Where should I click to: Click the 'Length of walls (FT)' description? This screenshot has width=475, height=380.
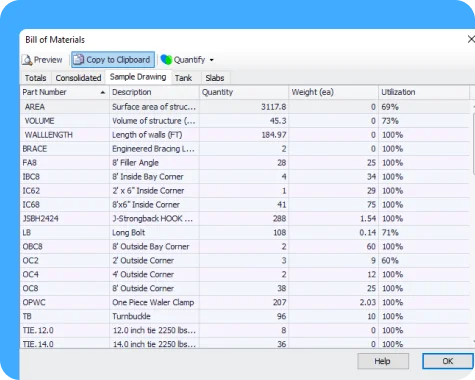147,135
